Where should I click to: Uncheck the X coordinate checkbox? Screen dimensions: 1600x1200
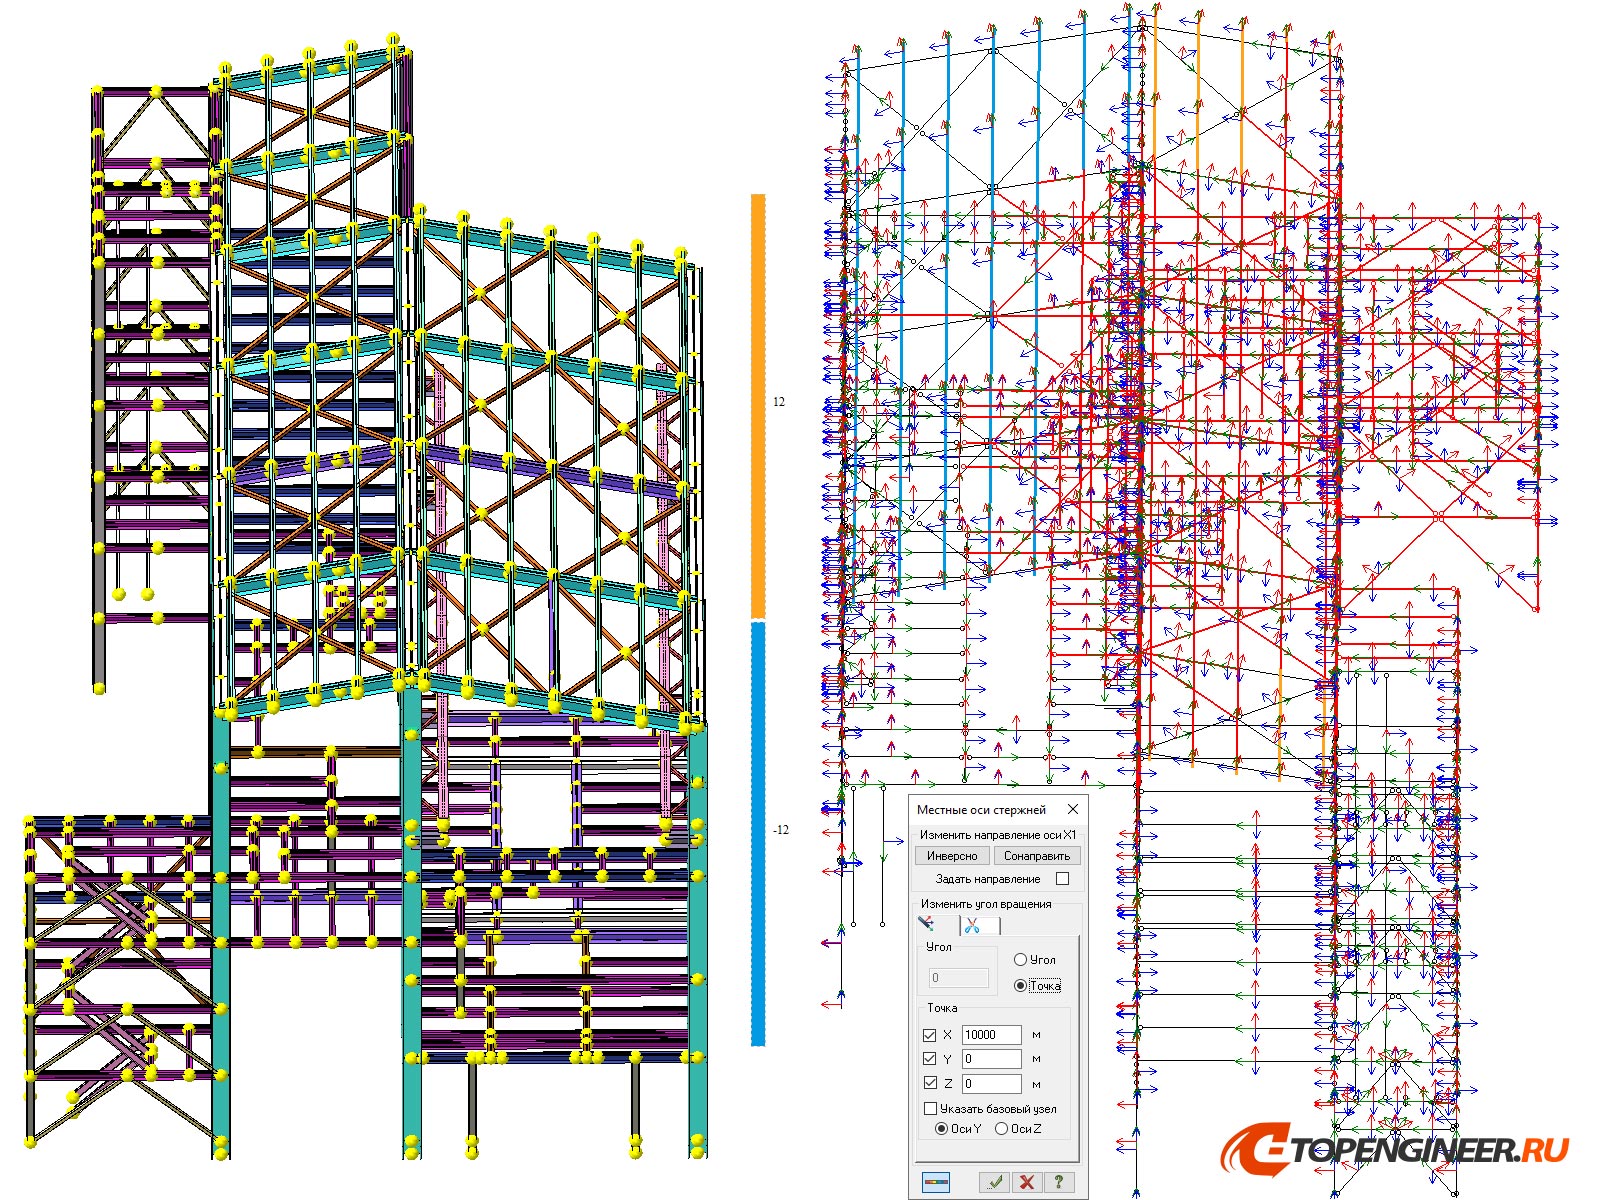[x=929, y=1035]
